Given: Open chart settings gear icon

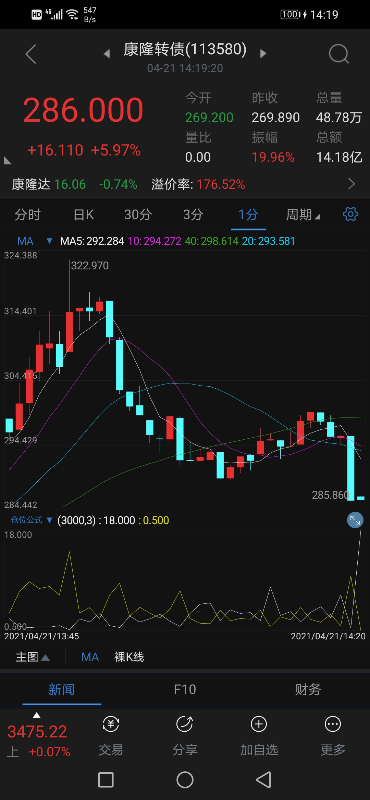Looking at the screenshot, I should 350,214.
